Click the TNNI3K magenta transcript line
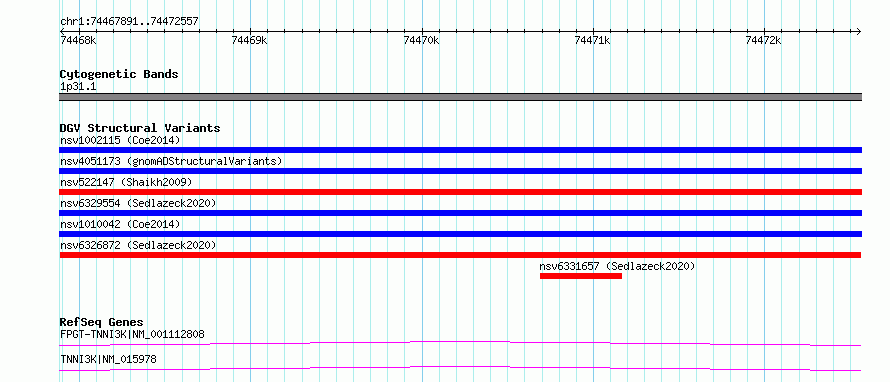 tap(460, 368)
